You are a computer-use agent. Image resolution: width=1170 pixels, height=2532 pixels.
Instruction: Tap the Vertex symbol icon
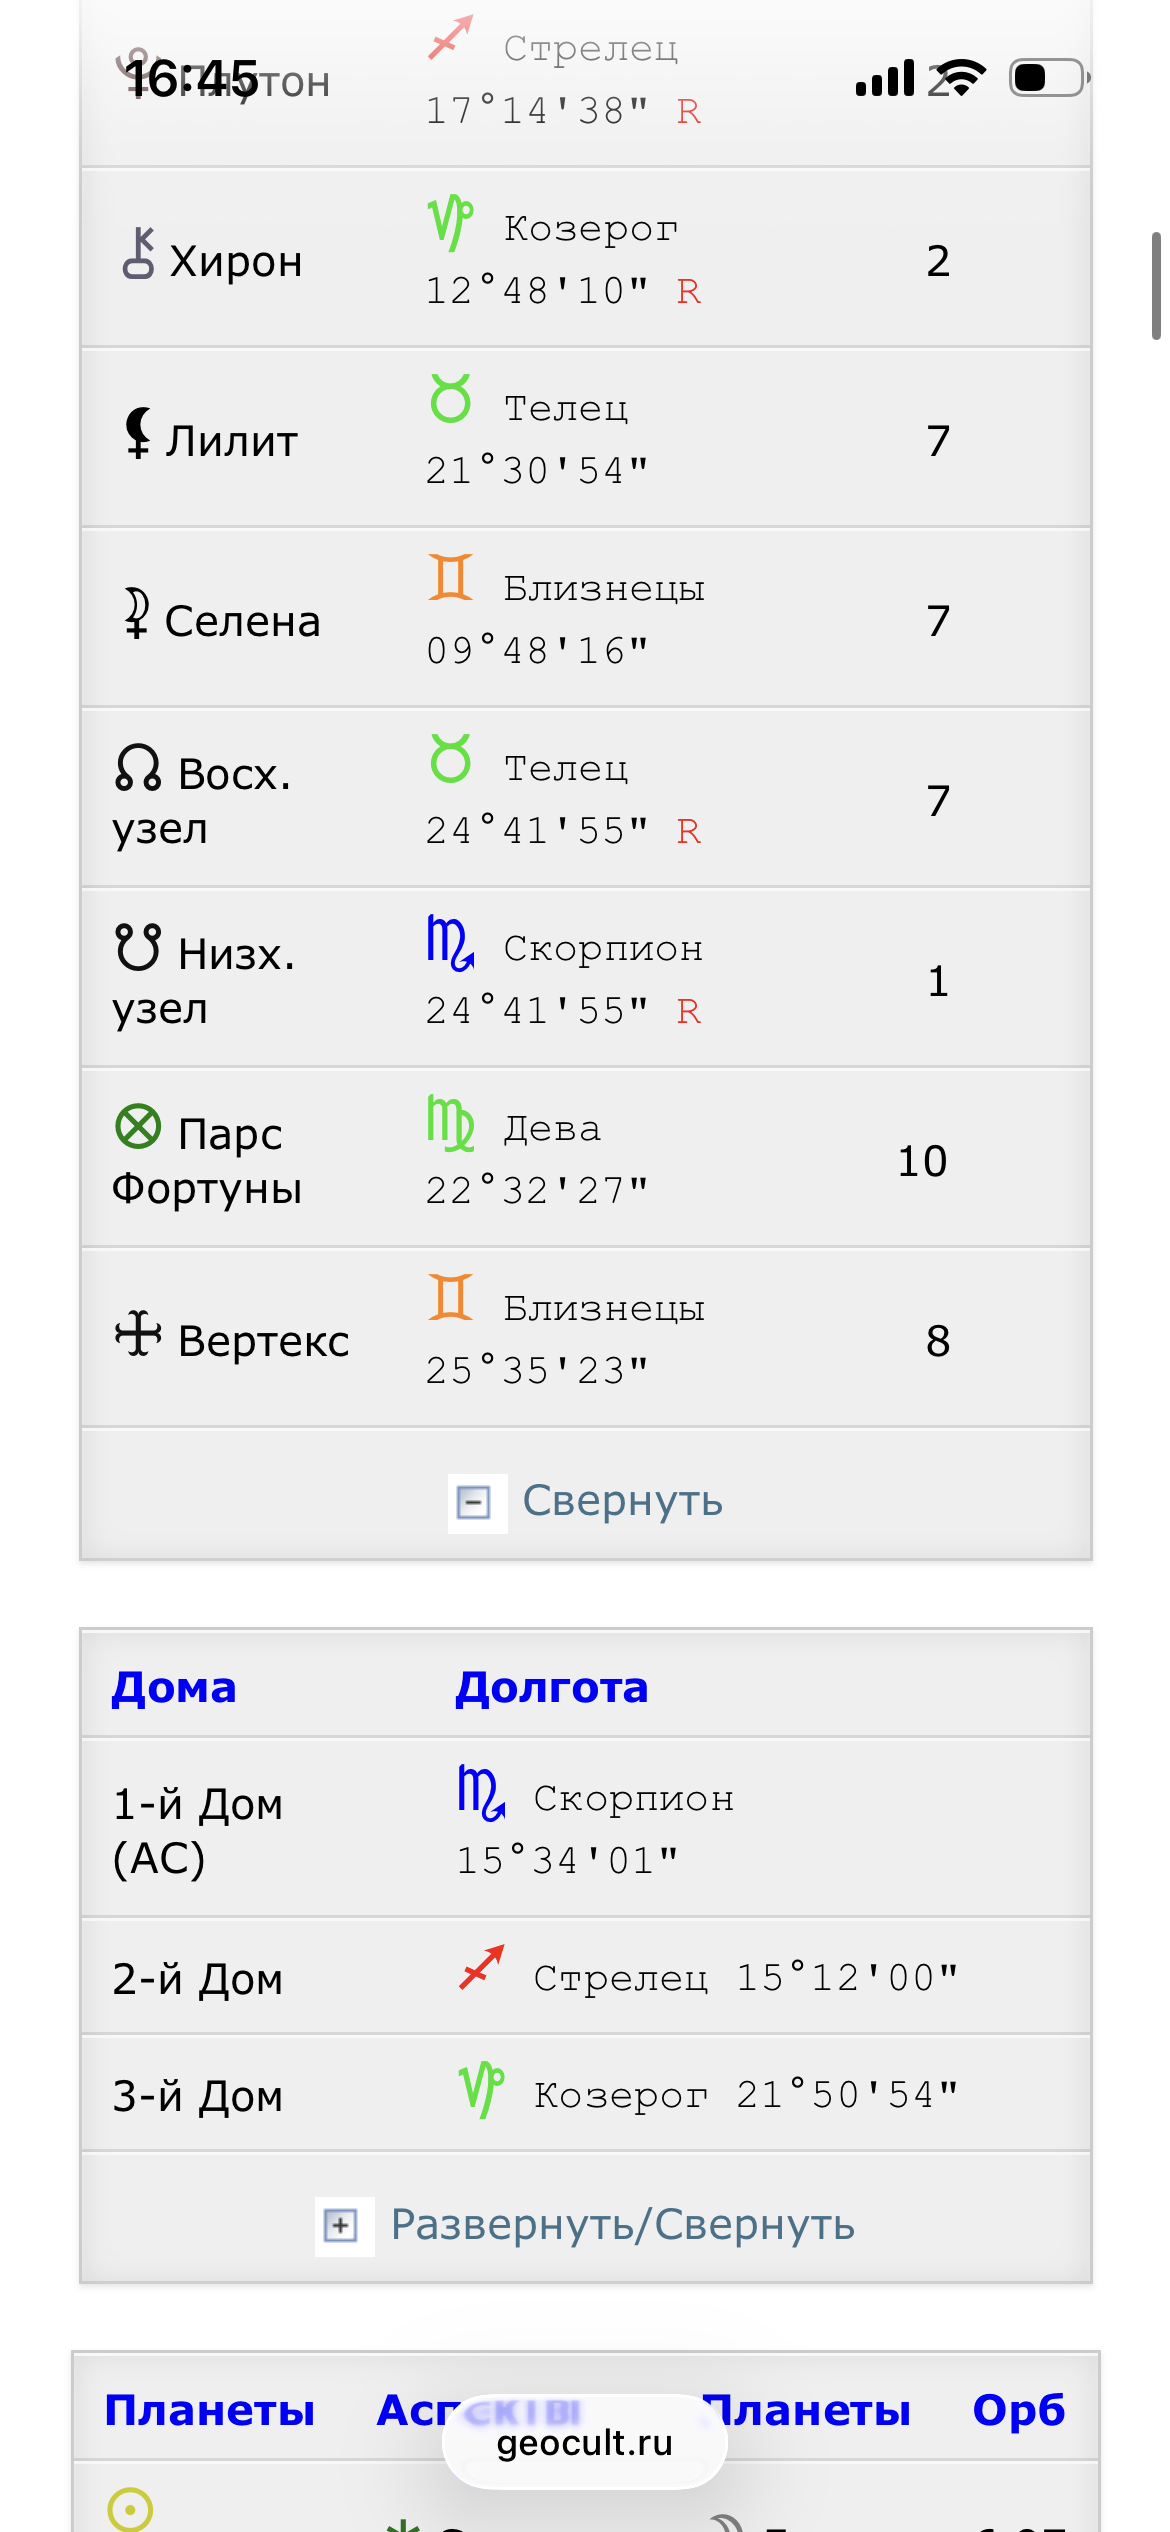point(138,1333)
